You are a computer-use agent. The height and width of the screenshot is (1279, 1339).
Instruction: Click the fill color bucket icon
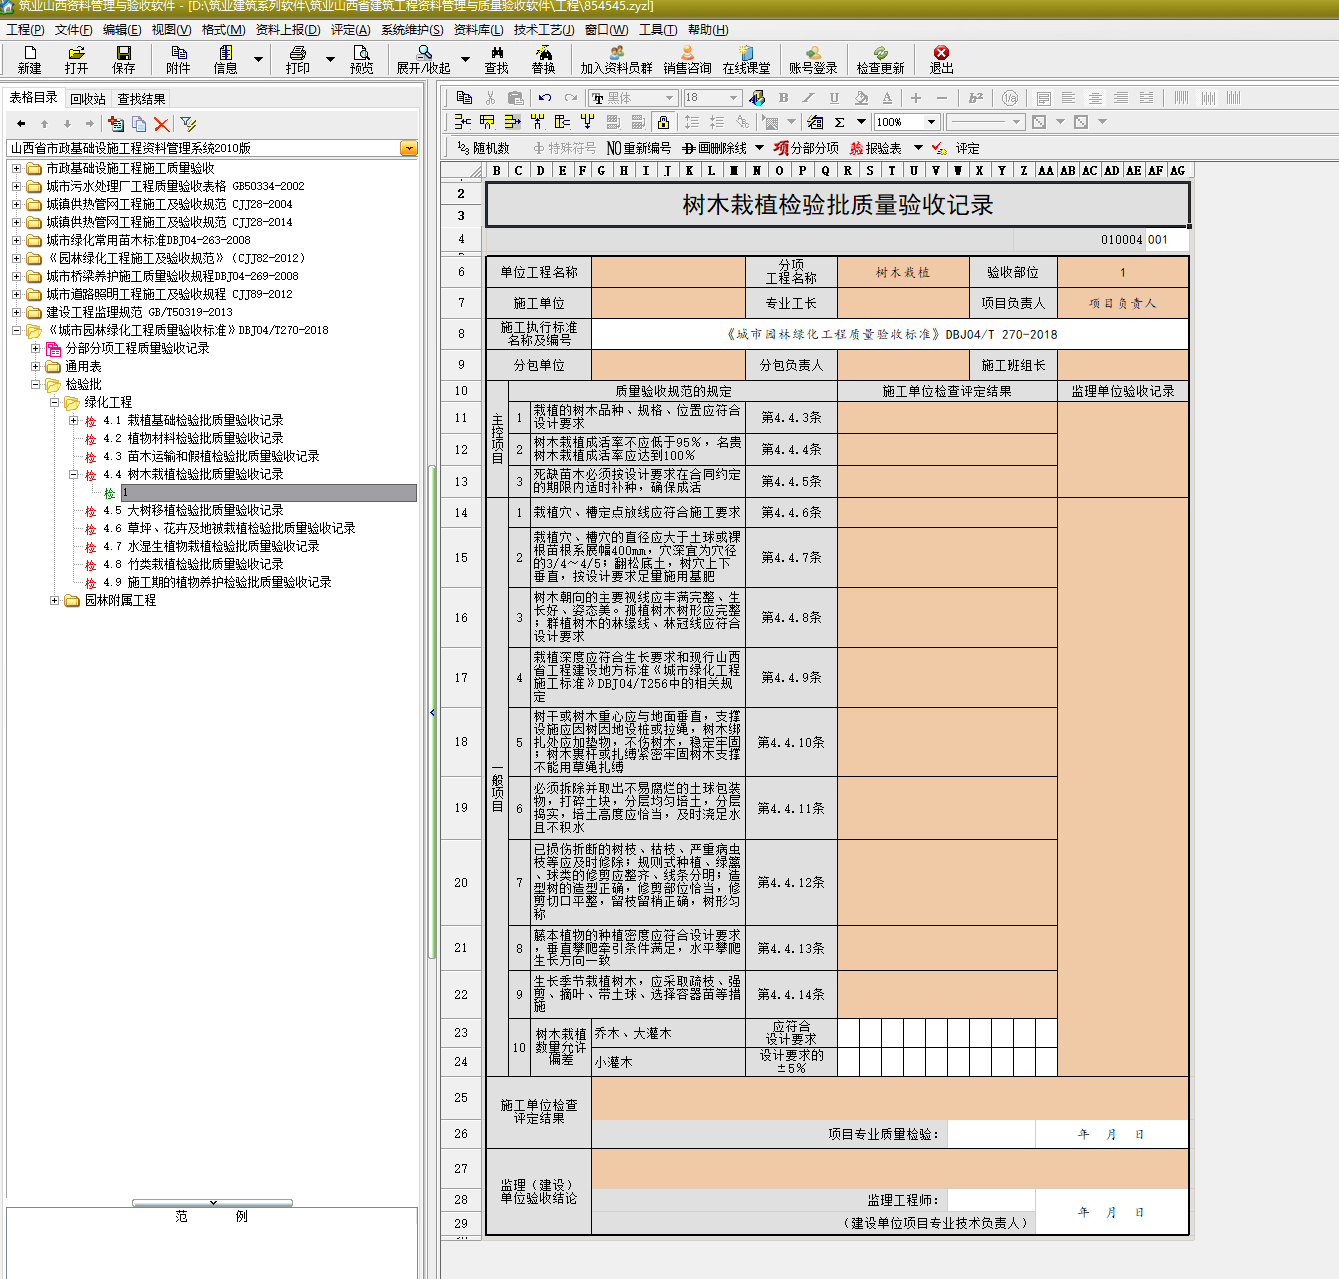(861, 97)
